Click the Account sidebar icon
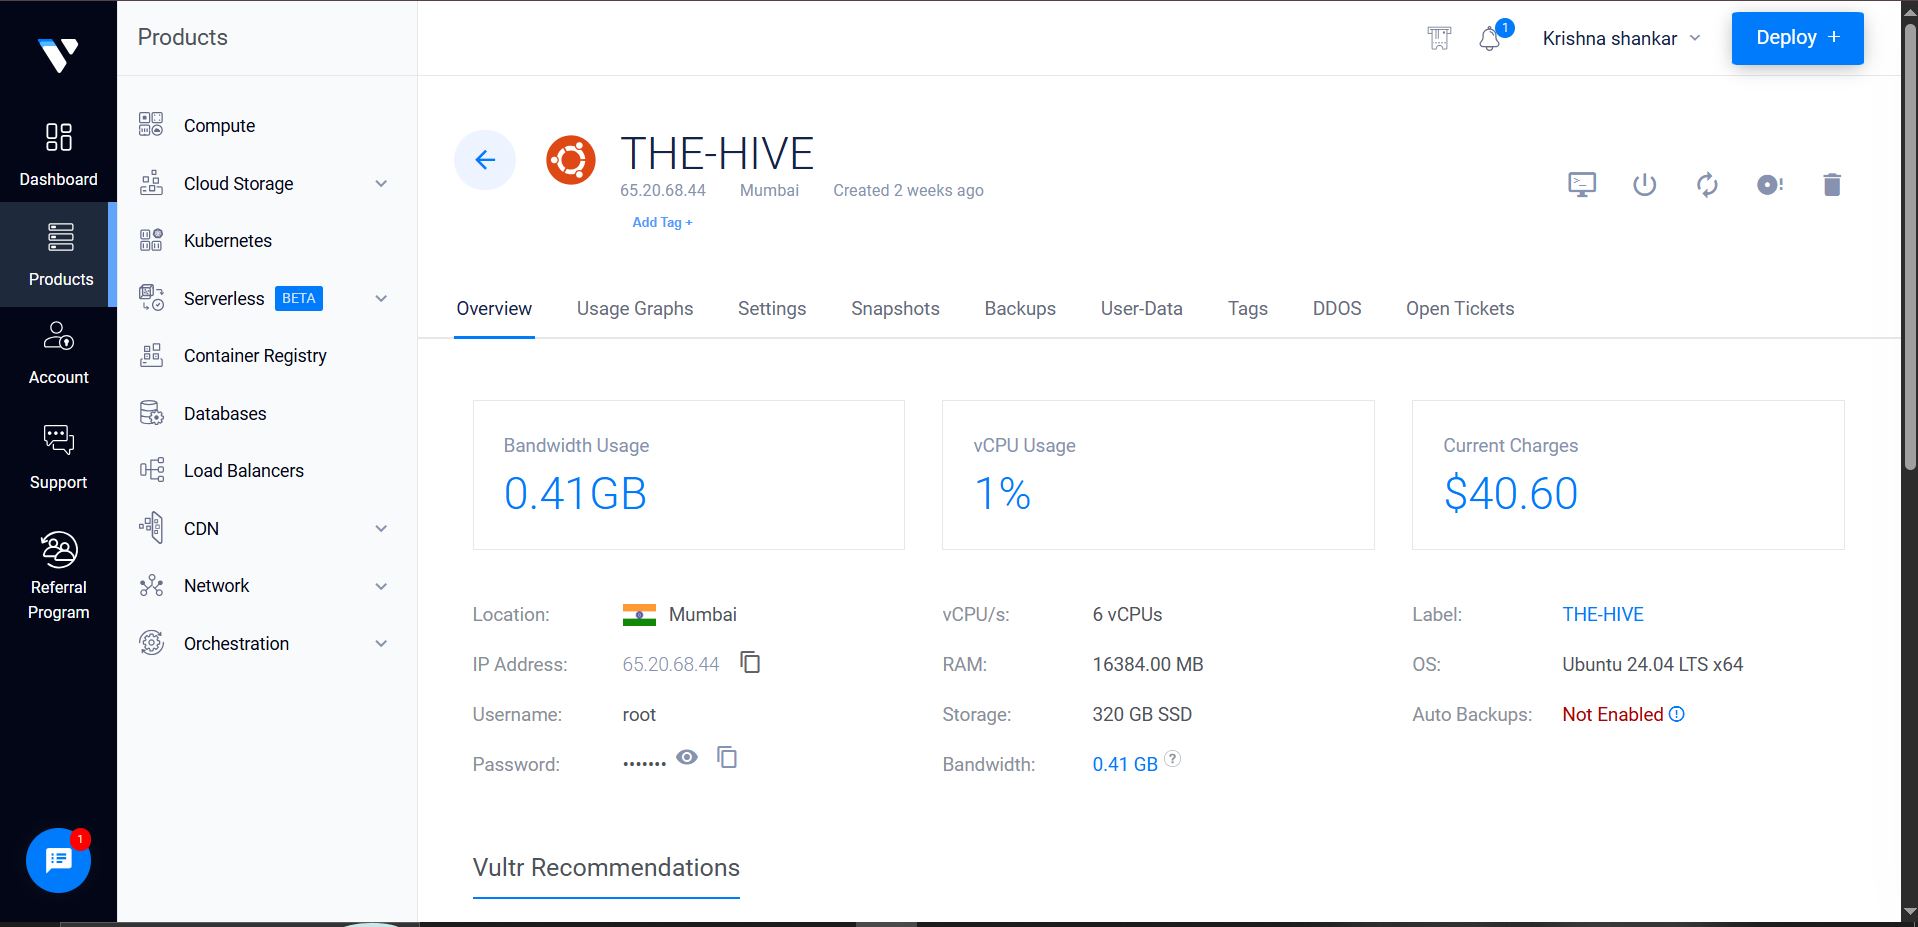 tap(59, 350)
